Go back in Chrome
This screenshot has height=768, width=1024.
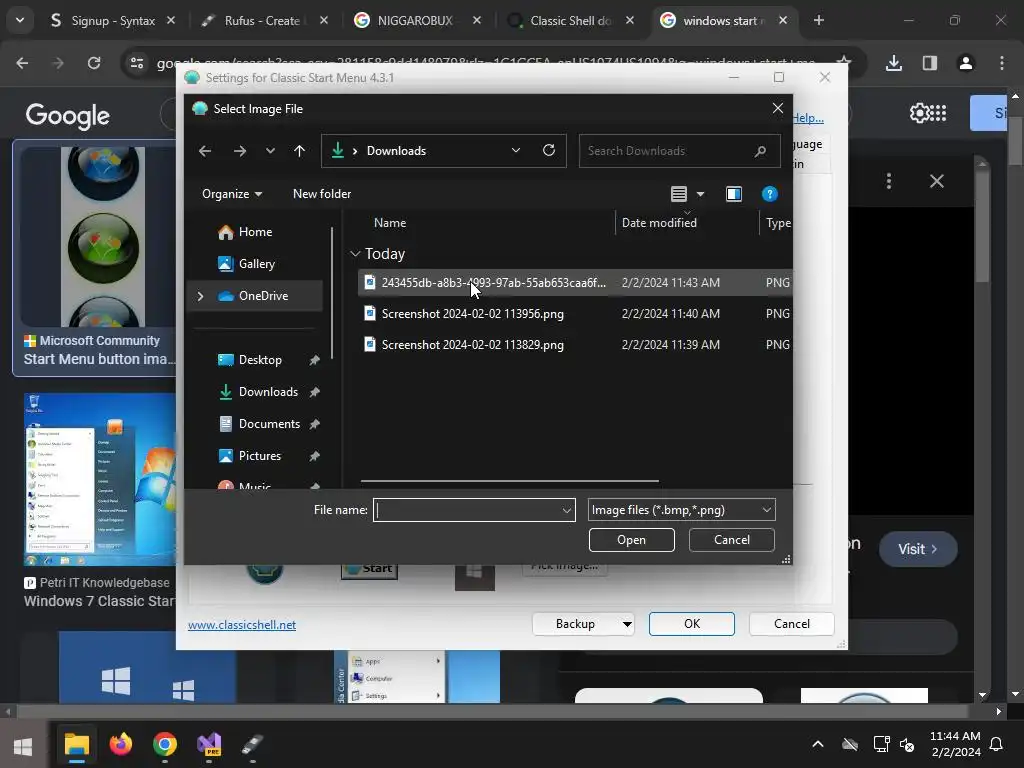click(x=22, y=63)
